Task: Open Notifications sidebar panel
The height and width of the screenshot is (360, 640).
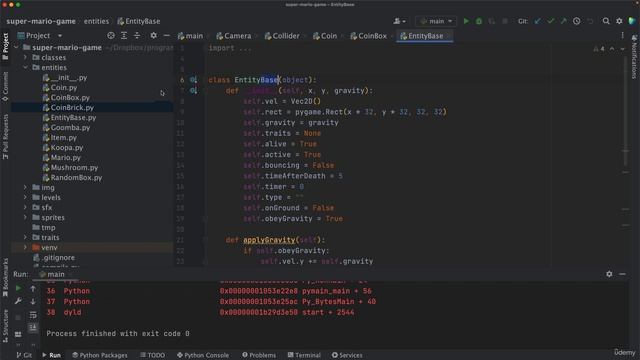Action: [634, 56]
